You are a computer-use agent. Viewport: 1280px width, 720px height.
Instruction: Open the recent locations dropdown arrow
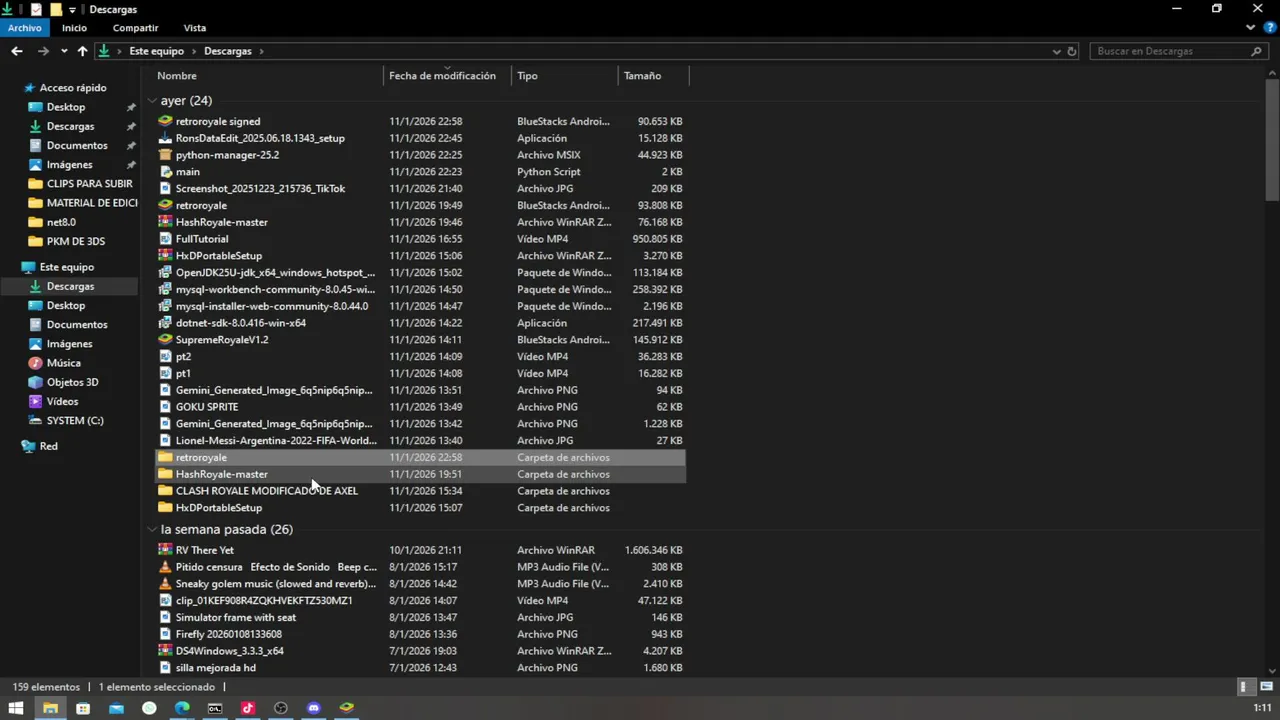tap(64, 51)
